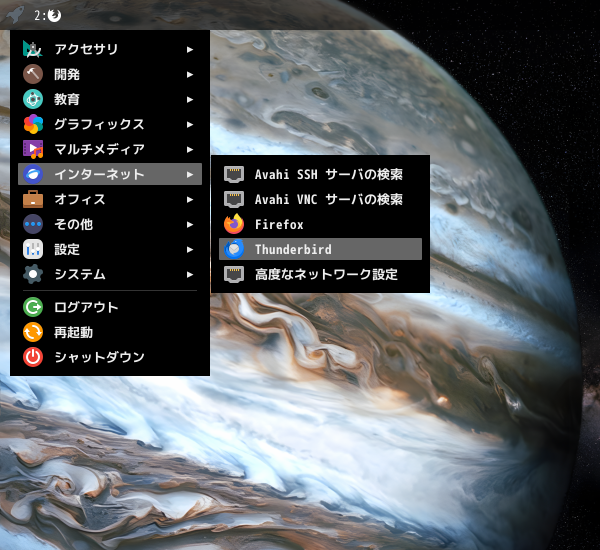This screenshot has width=600, height=550.
Task: Open the システム menu category
Action: (x=110, y=274)
